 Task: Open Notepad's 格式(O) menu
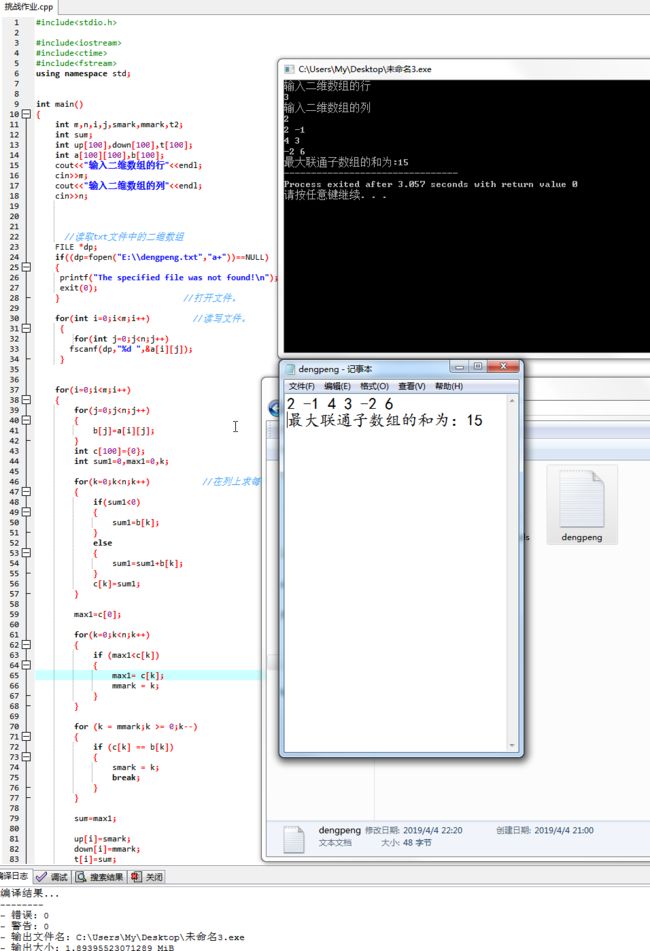coord(374,386)
